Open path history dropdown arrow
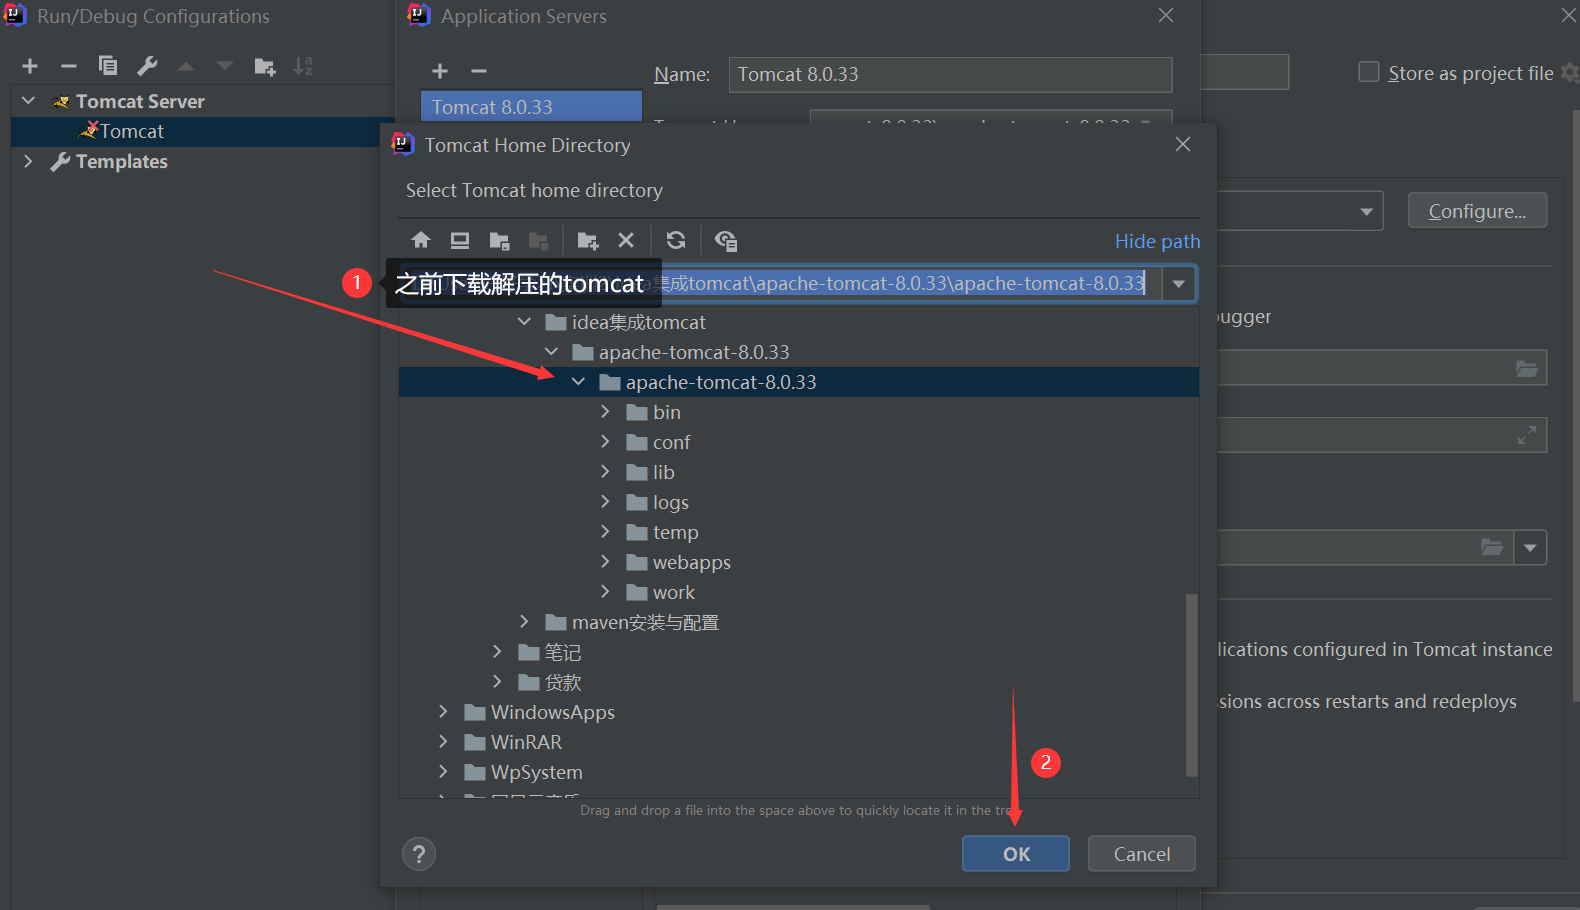The image size is (1580, 910). coord(1179,284)
